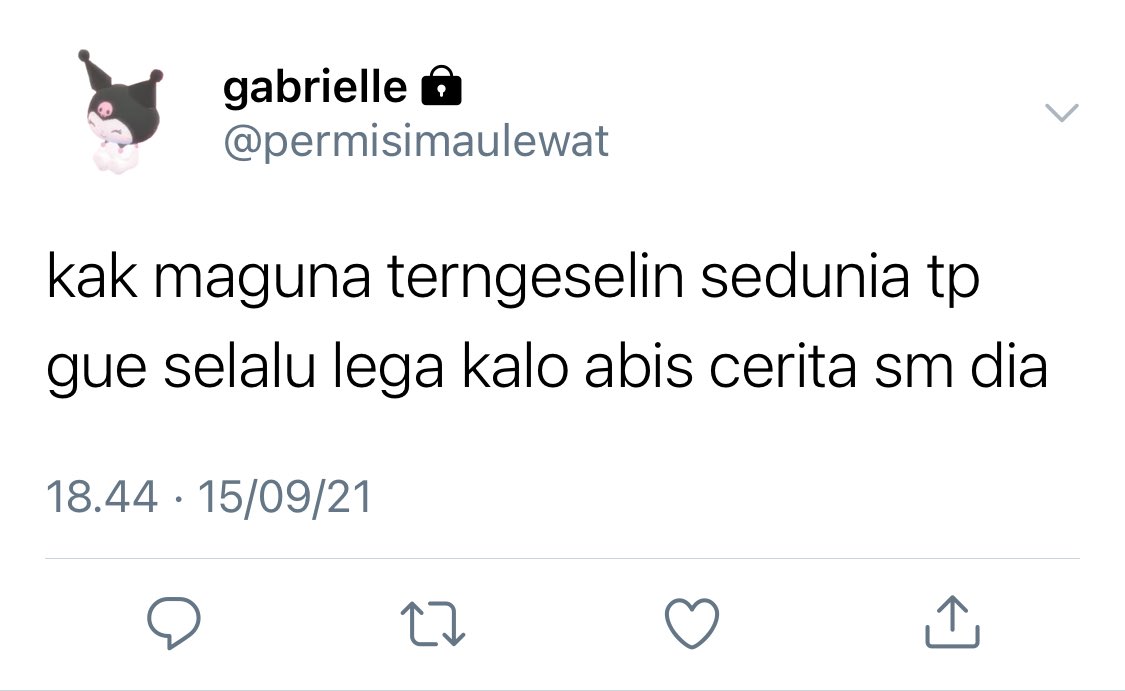
Task: Toggle the heart to favorite this tweet
Action: (x=692, y=623)
